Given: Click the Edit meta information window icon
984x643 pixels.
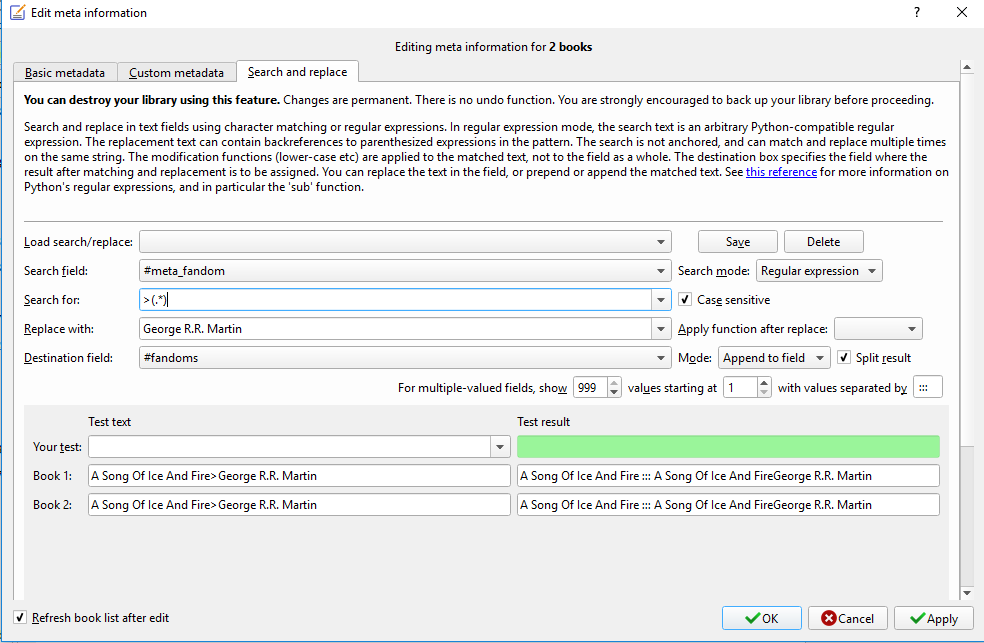Looking at the screenshot, I should click(x=17, y=13).
